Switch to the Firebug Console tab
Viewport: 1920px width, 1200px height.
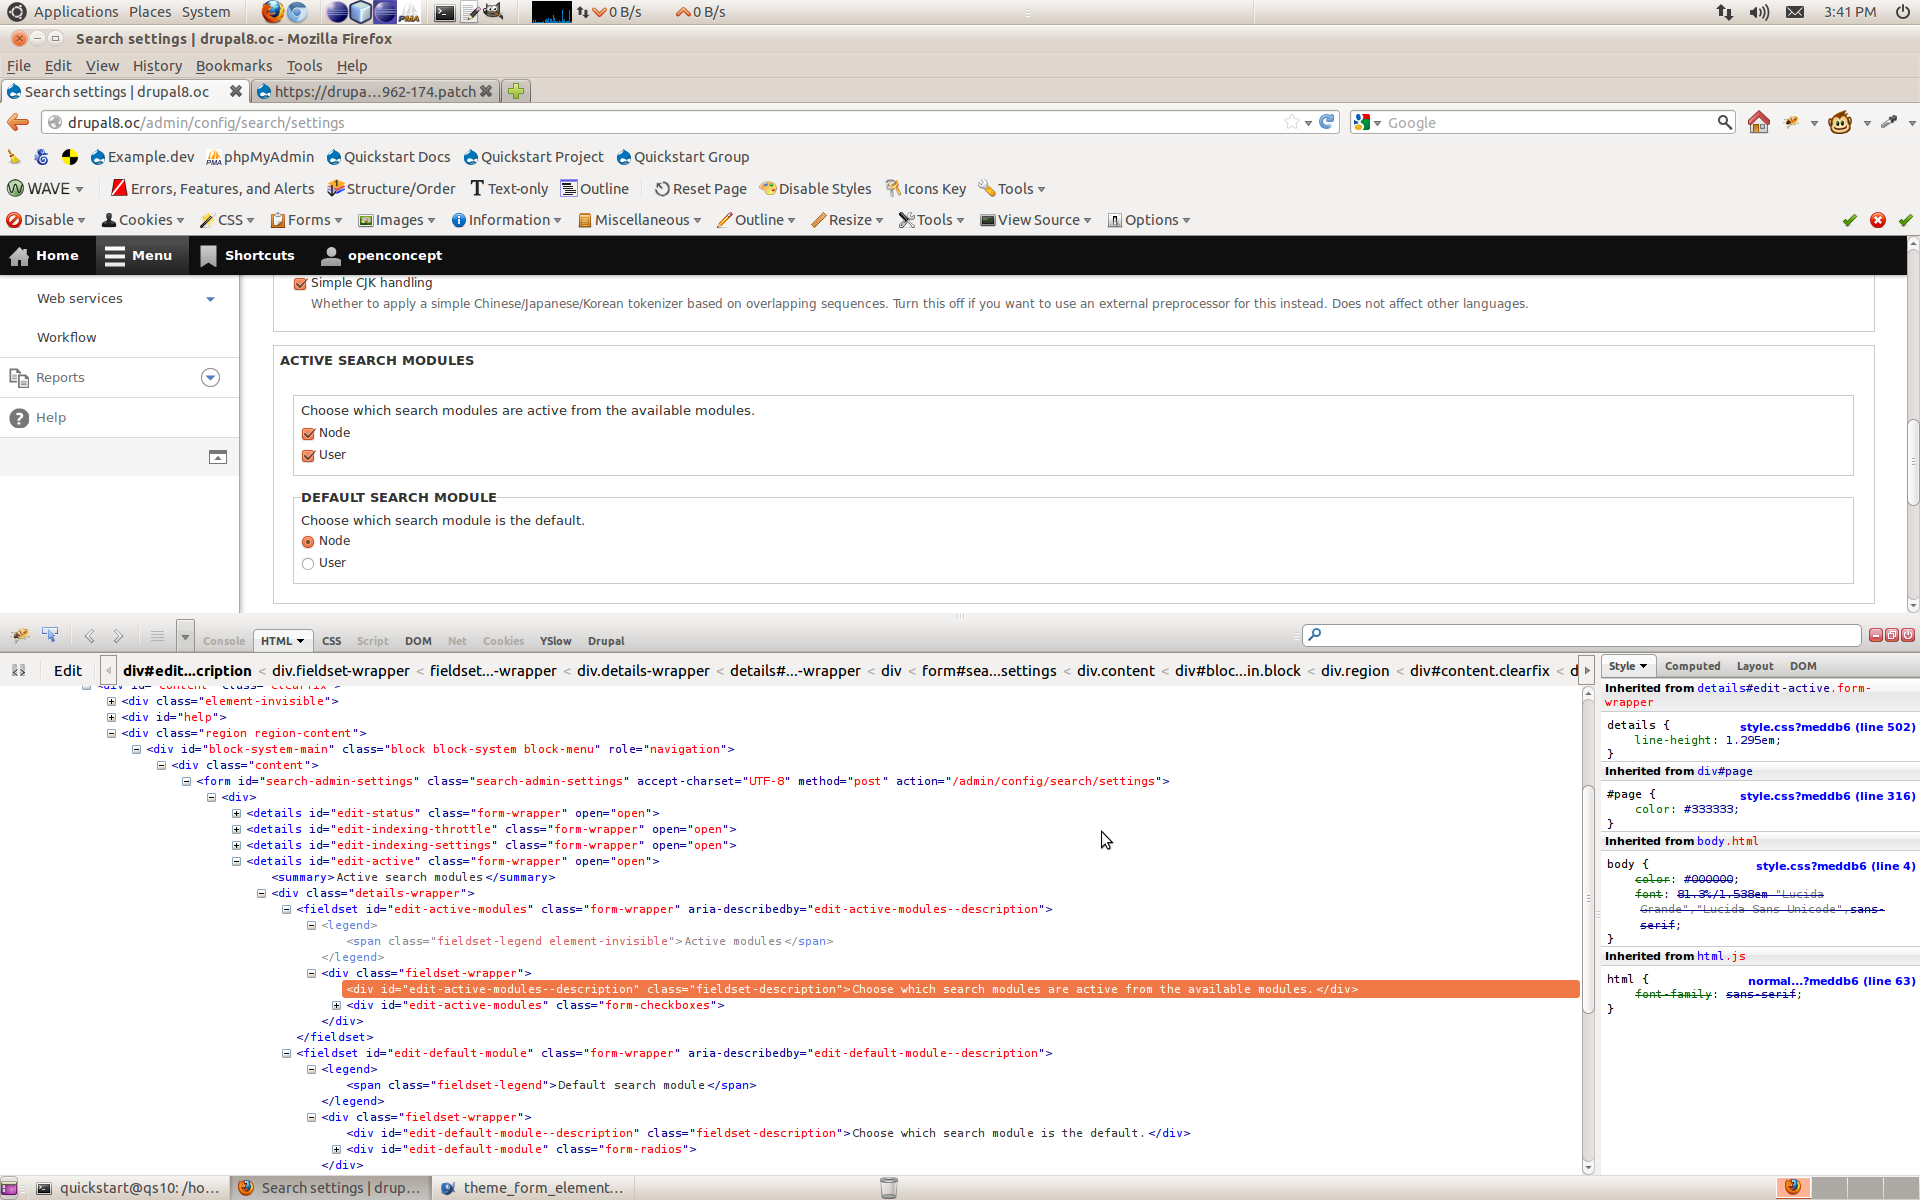[224, 641]
